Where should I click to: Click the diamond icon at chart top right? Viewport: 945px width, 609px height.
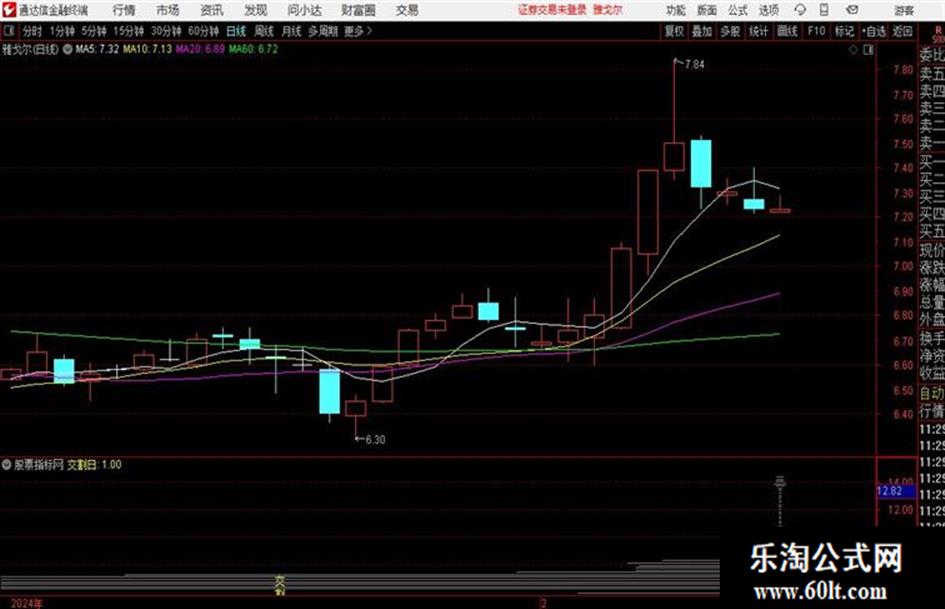coord(853,50)
